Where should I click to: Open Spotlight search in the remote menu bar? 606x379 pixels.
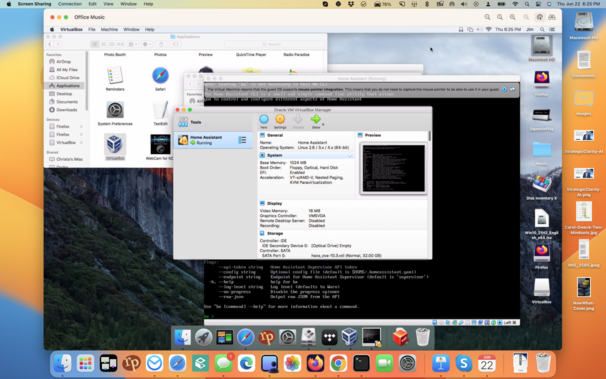542,29
